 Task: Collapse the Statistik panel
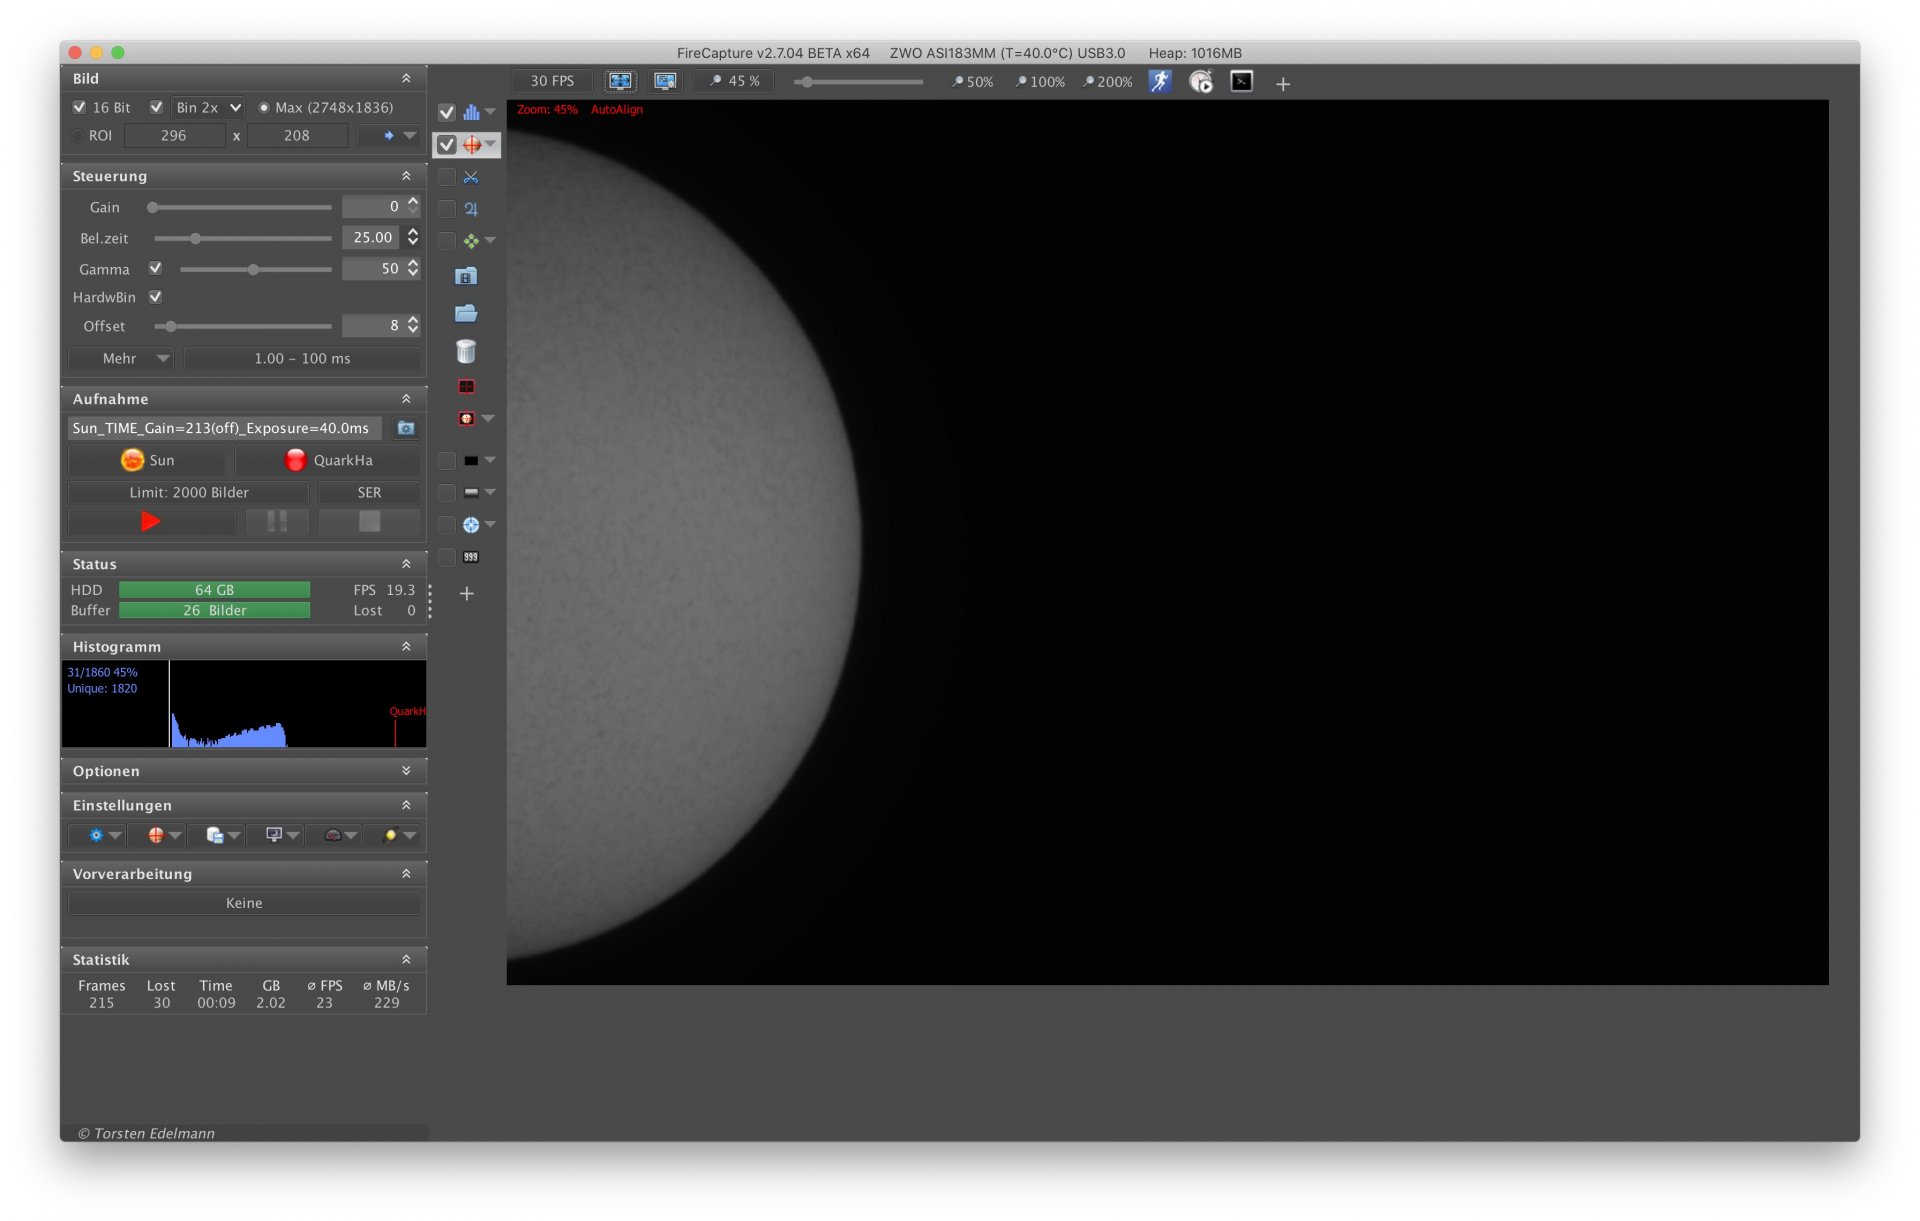(406, 959)
